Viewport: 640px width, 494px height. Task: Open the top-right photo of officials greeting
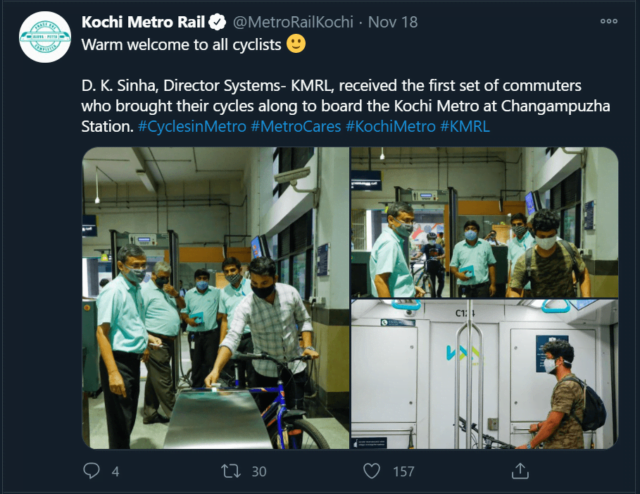[x=484, y=222]
